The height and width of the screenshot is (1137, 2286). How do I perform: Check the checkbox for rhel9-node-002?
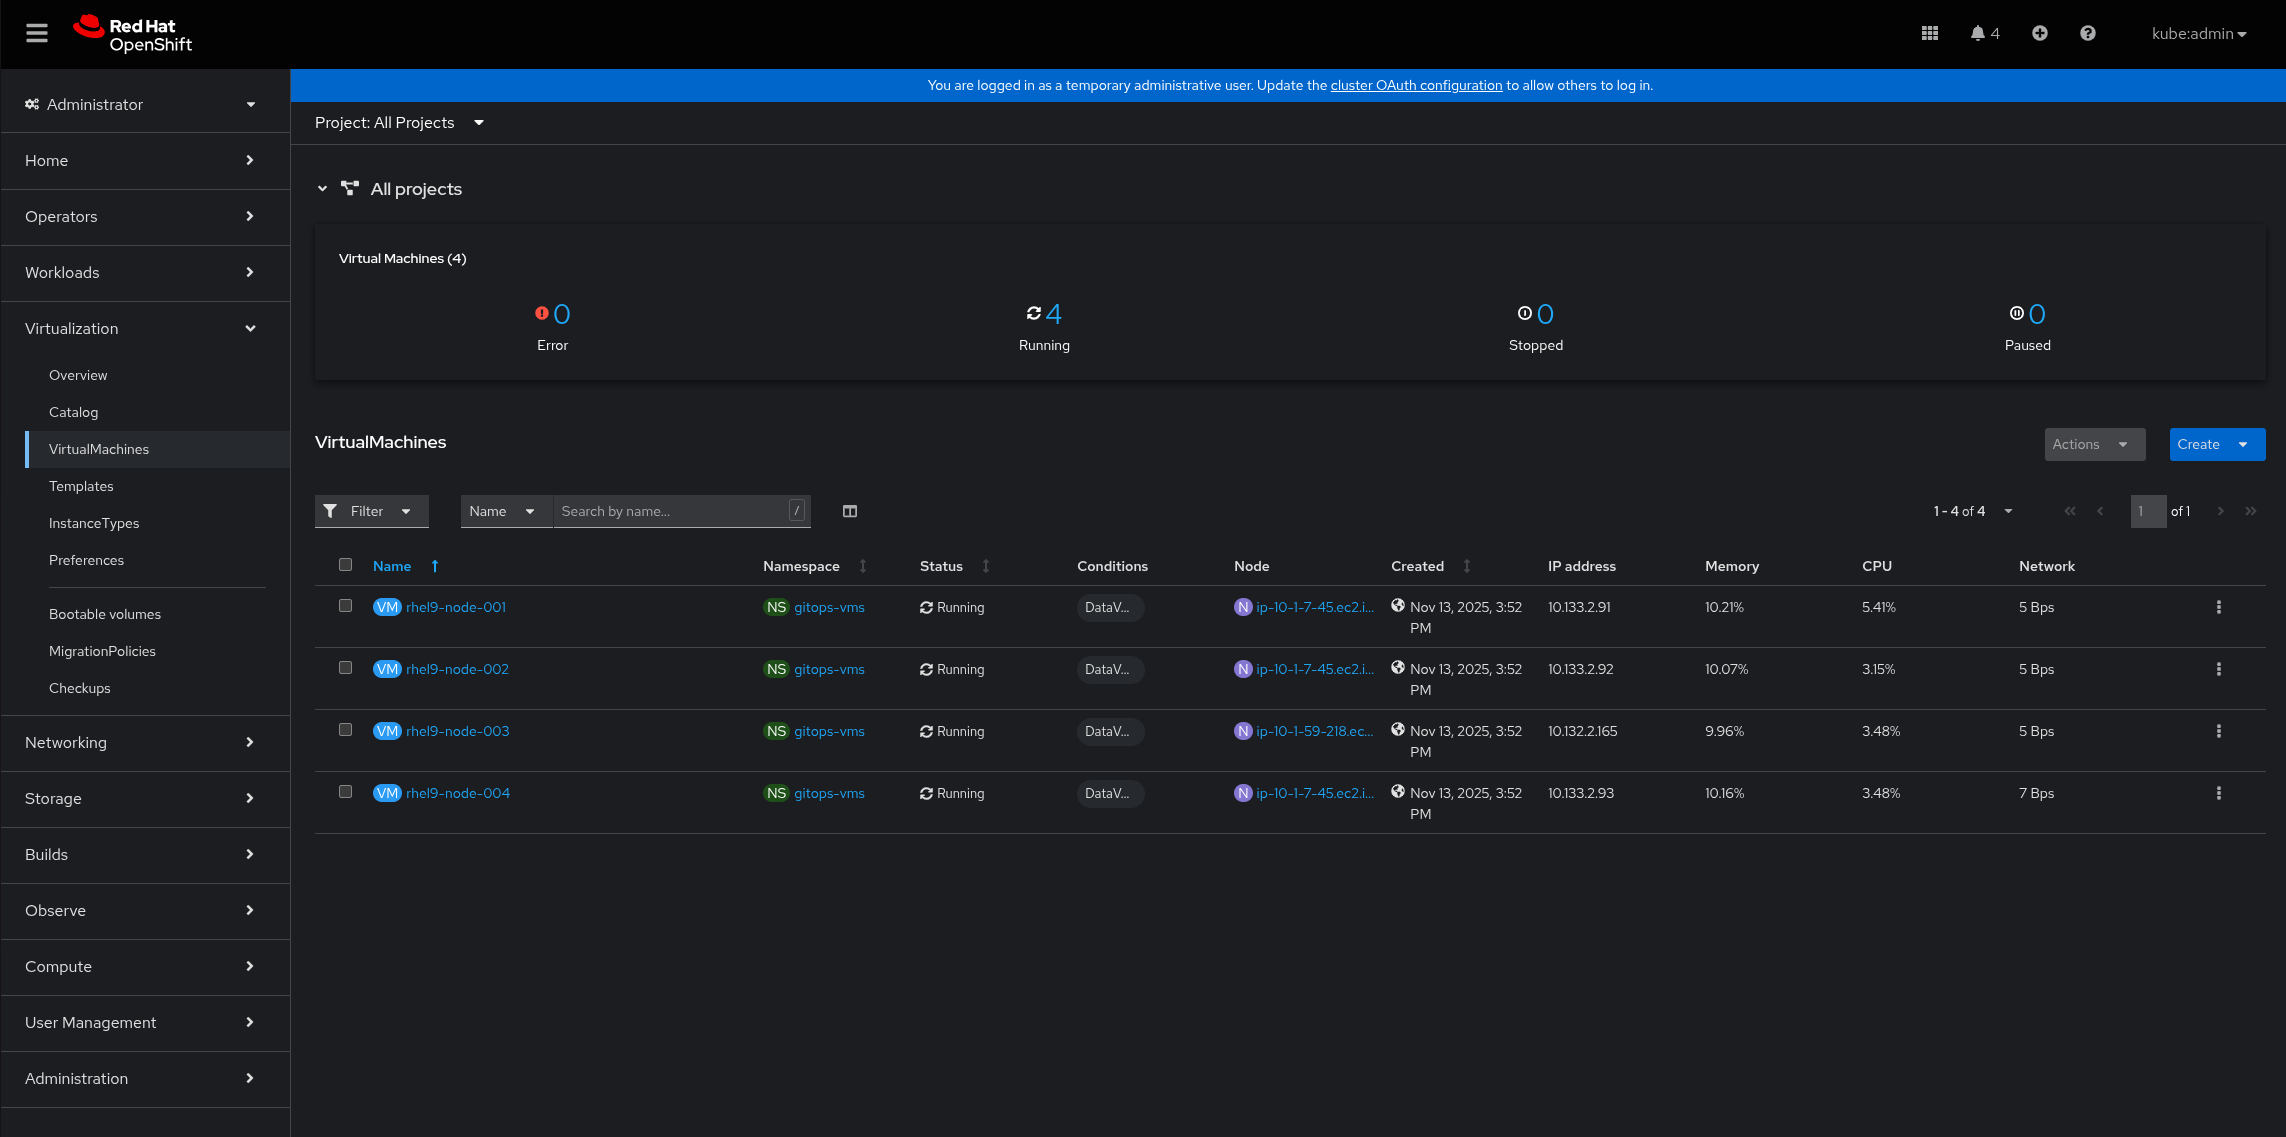(x=346, y=668)
